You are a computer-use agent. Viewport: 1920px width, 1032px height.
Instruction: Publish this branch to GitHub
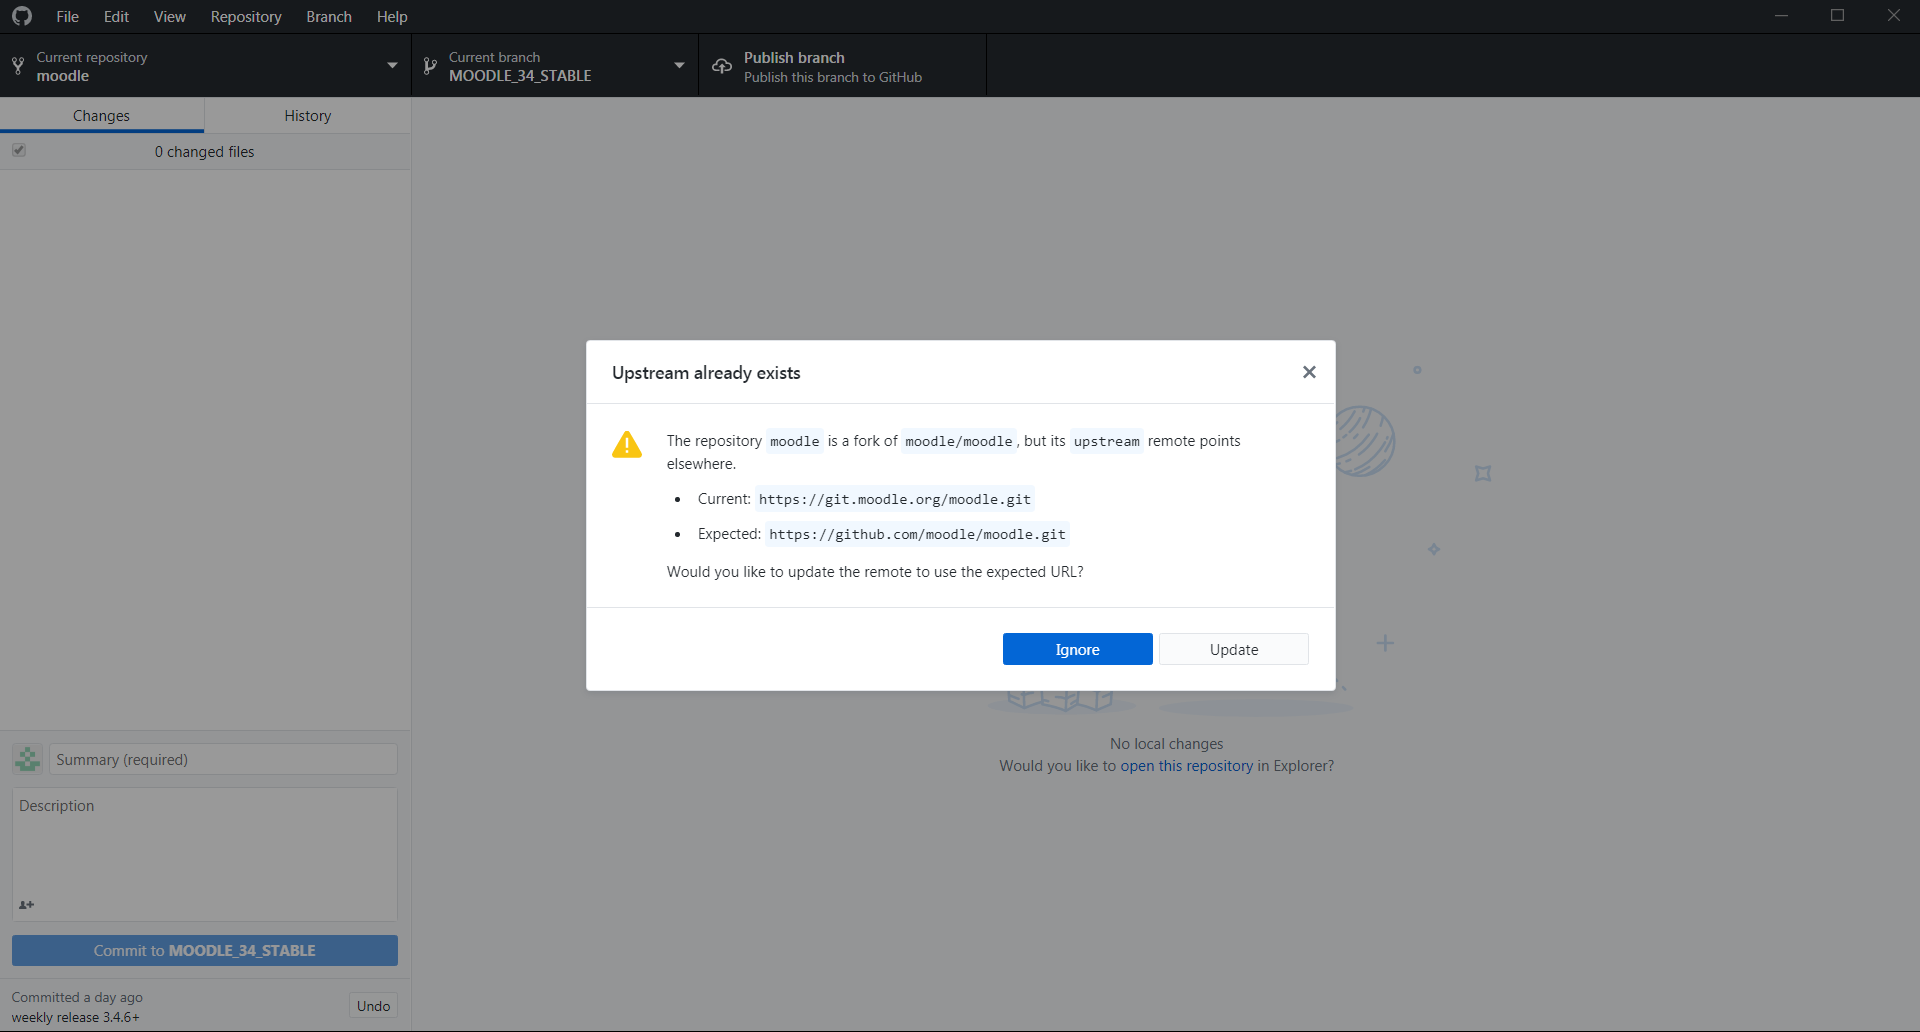coord(842,66)
